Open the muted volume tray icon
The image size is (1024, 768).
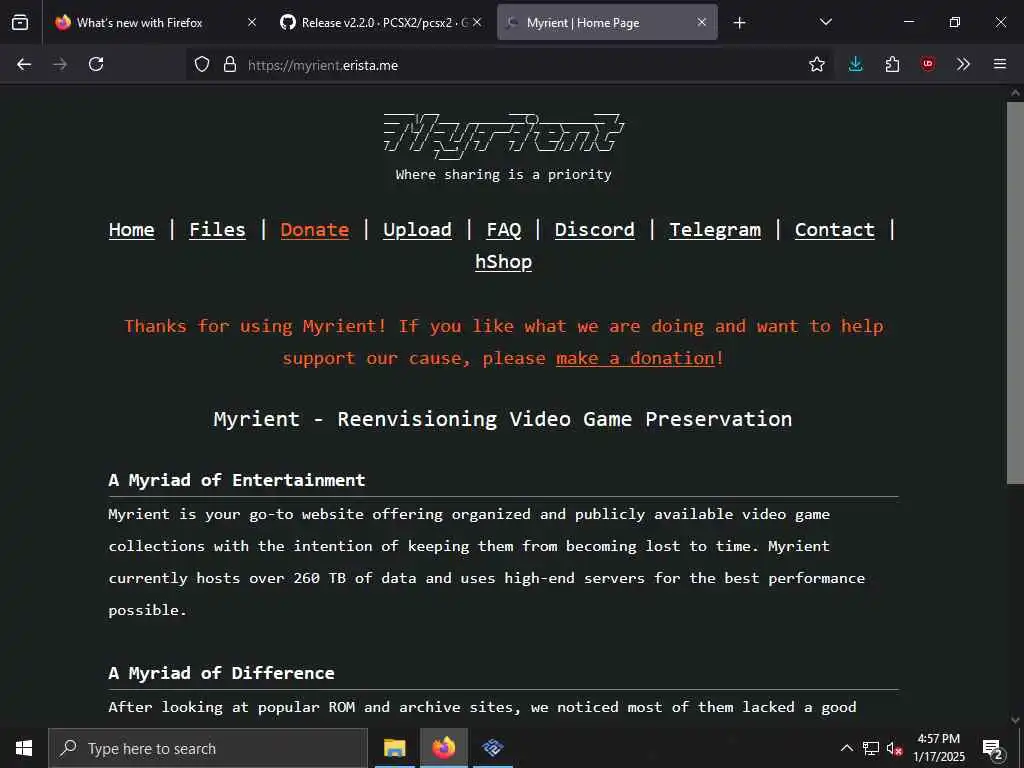[x=894, y=748]
